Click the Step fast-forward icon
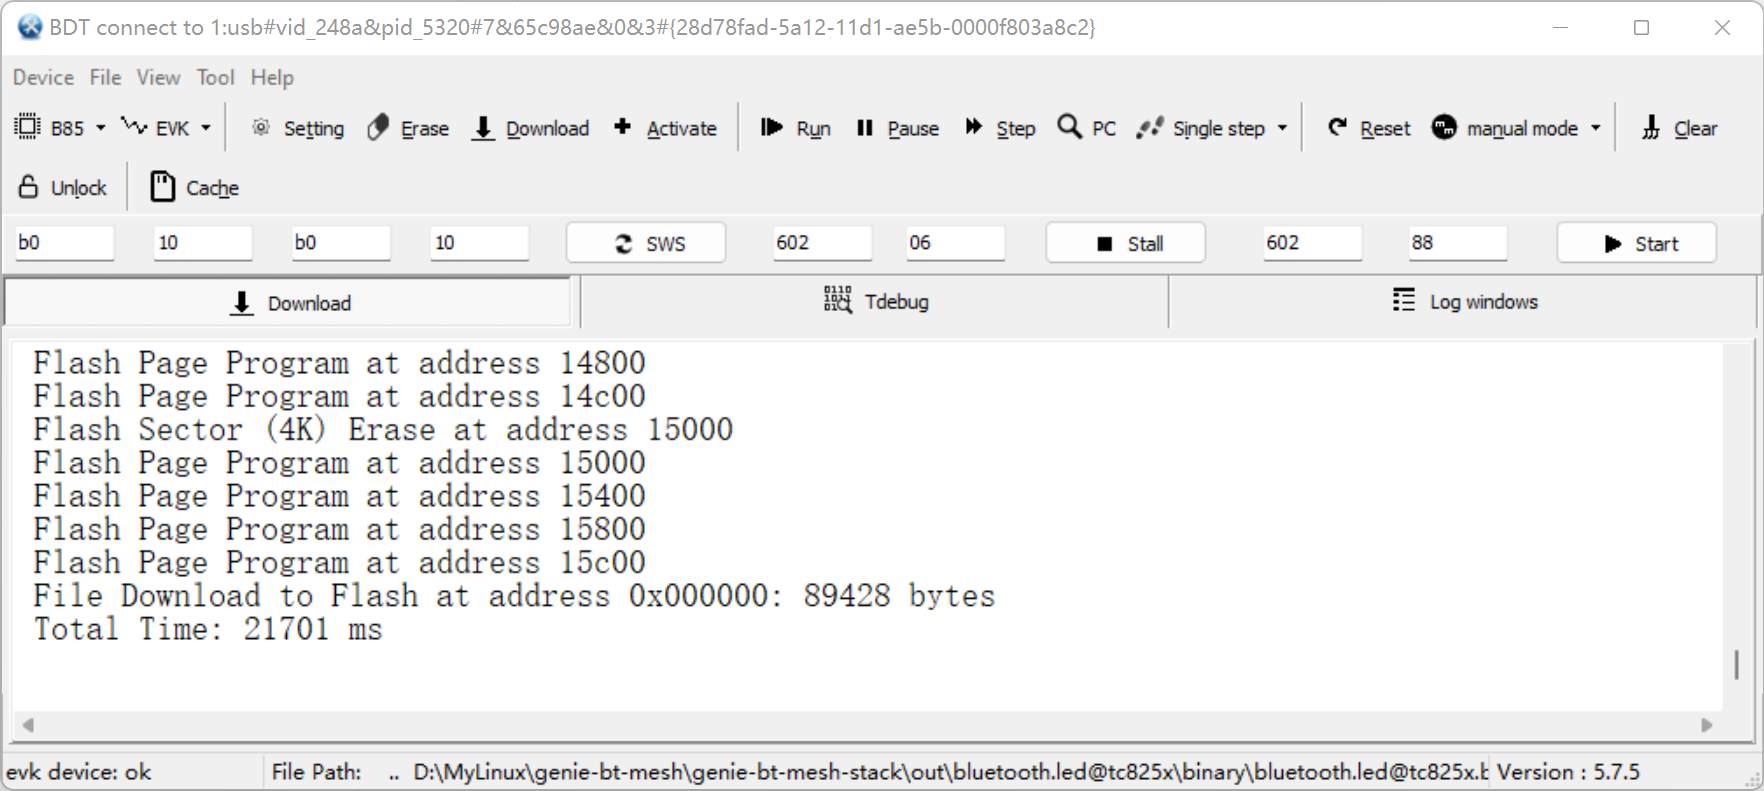Viewport: 1764px width, 791px height. [x=973, y=126]
